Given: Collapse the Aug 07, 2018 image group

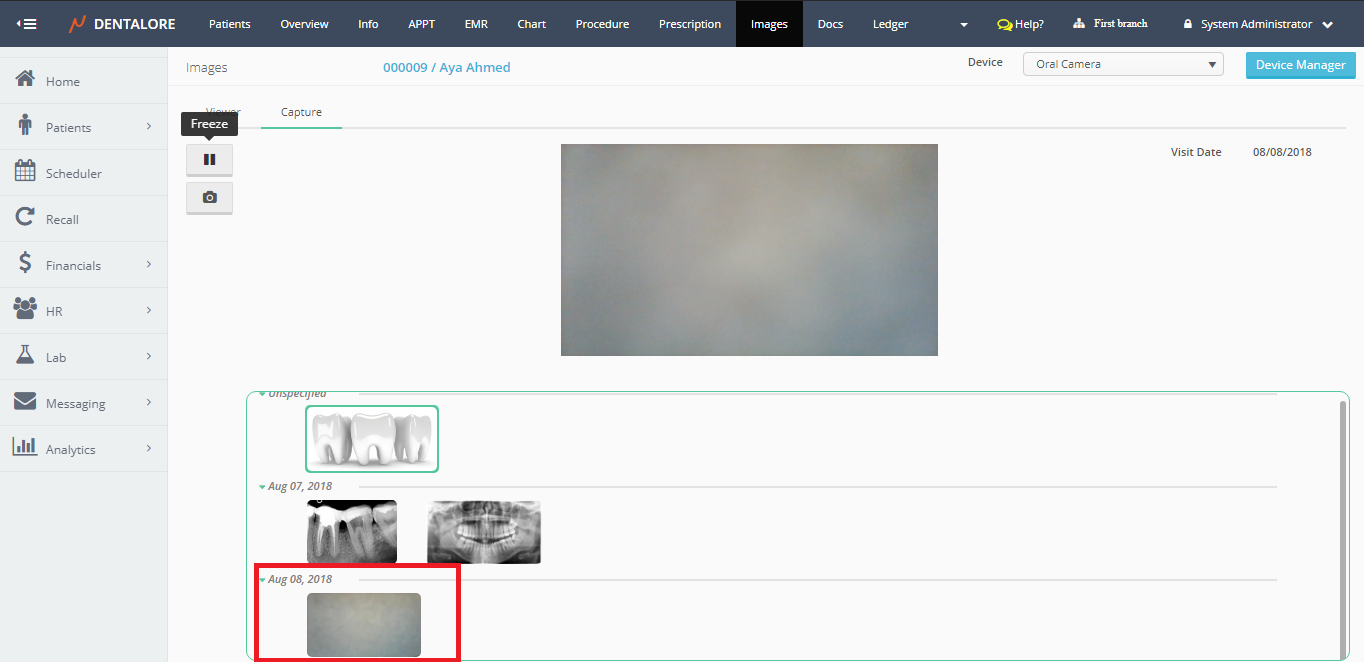Looking at the screenshot, I should tap(263, 486).
